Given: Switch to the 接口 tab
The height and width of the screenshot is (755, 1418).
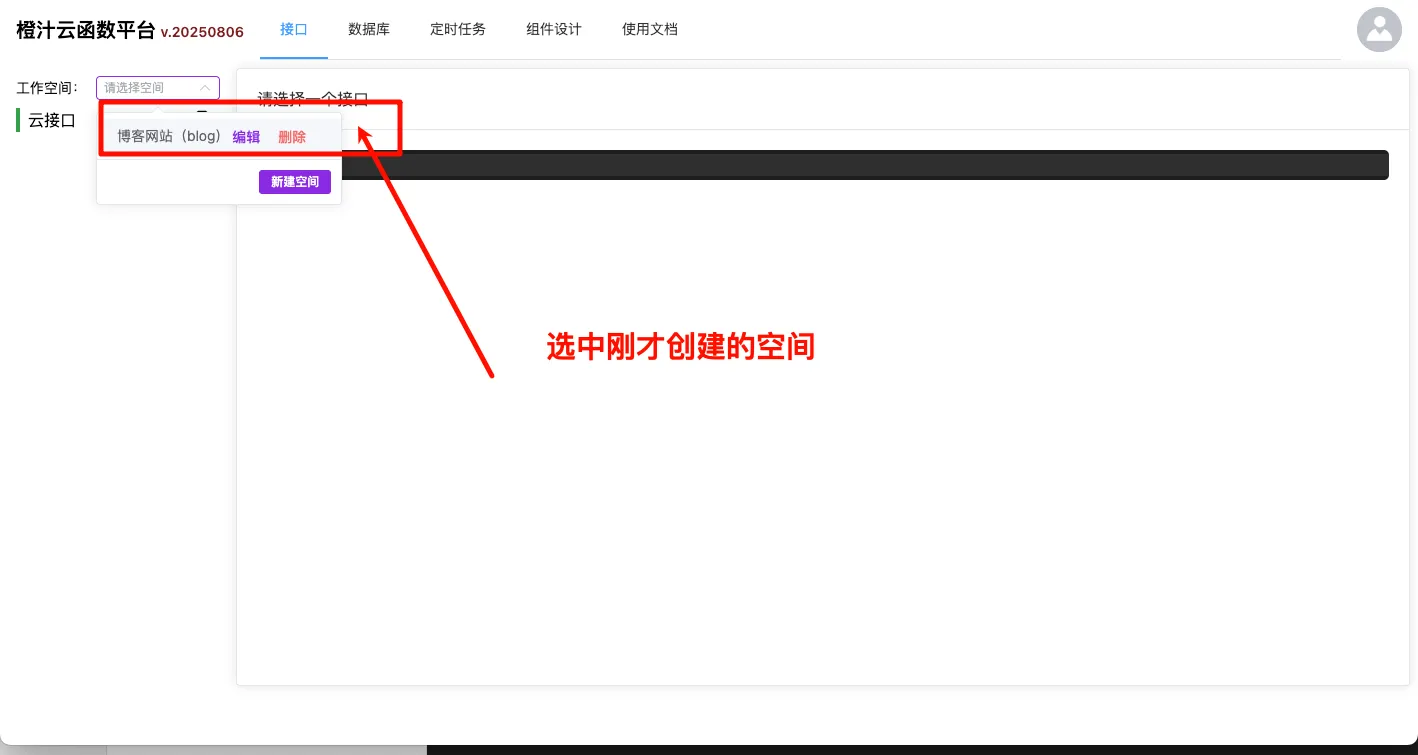Looking at the screenshot, I should [x=293, y=29].
